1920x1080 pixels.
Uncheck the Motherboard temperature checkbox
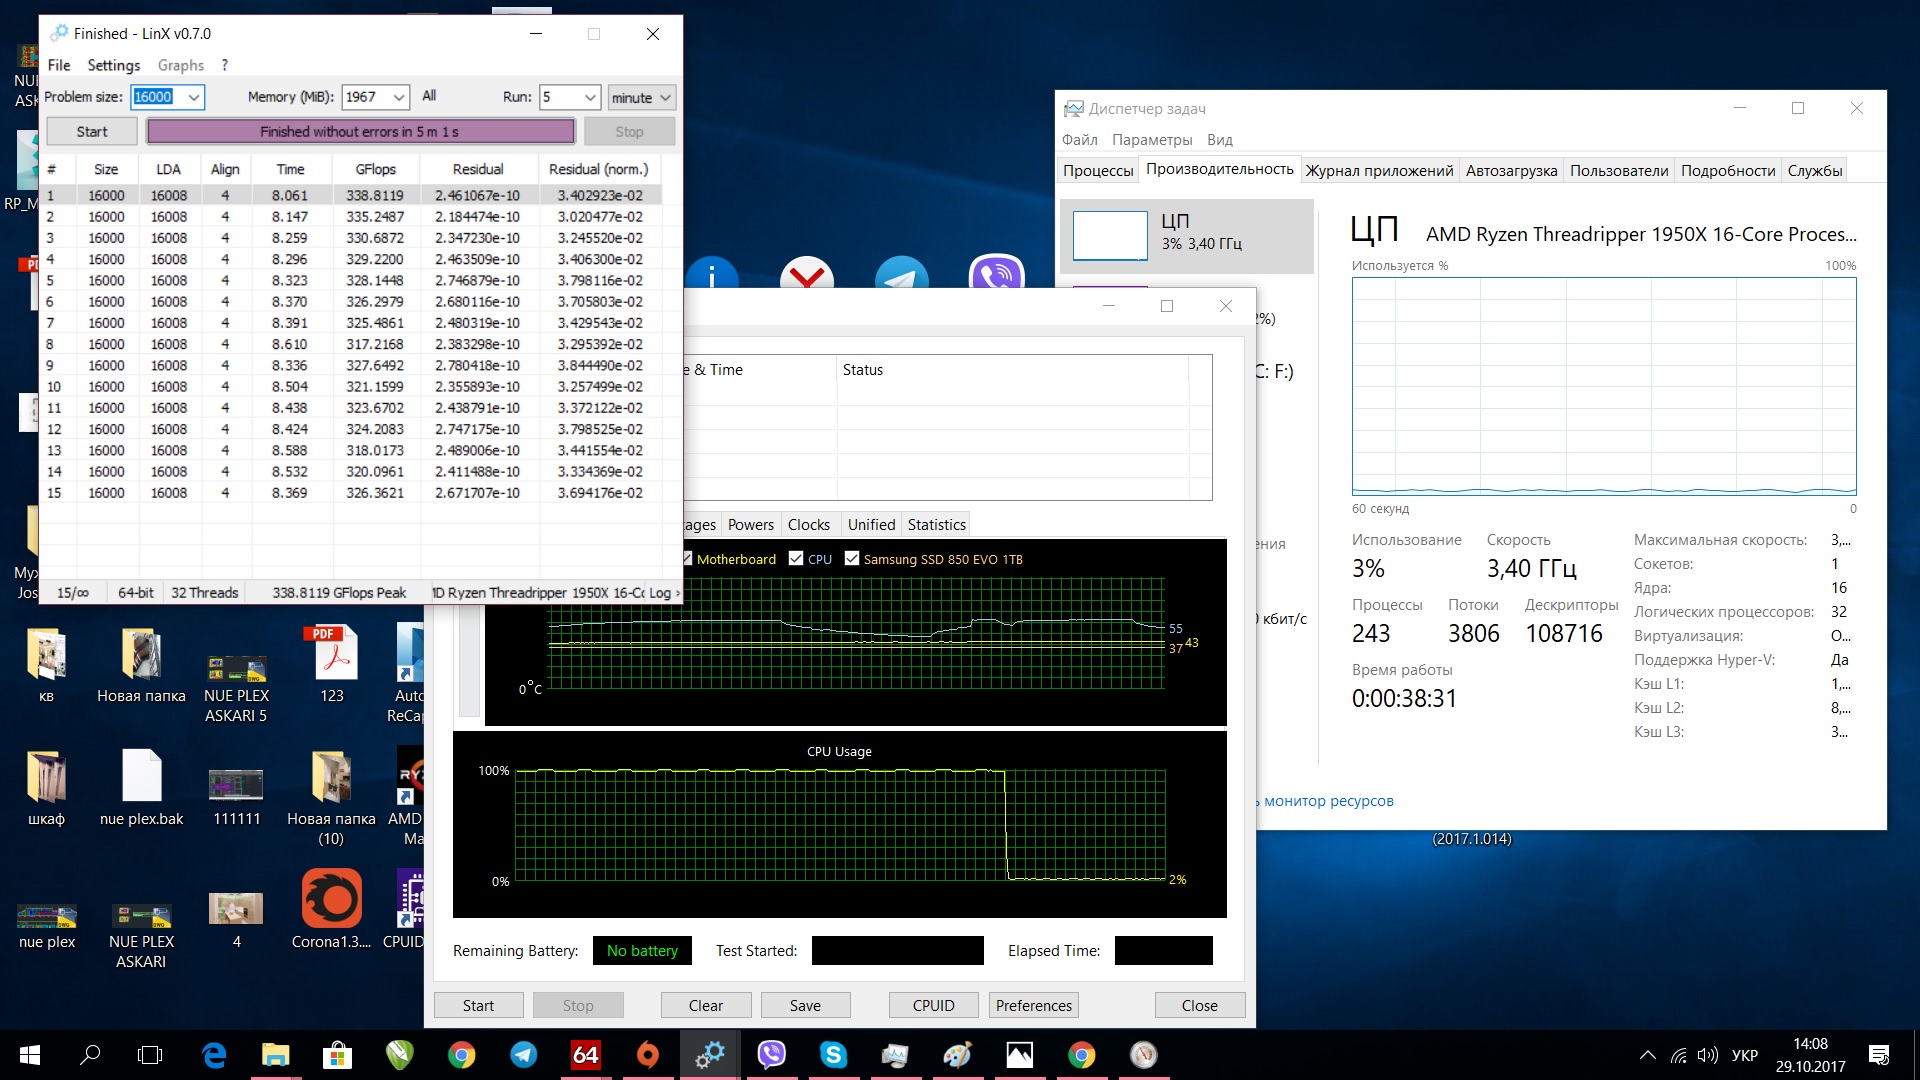[687, 559]
